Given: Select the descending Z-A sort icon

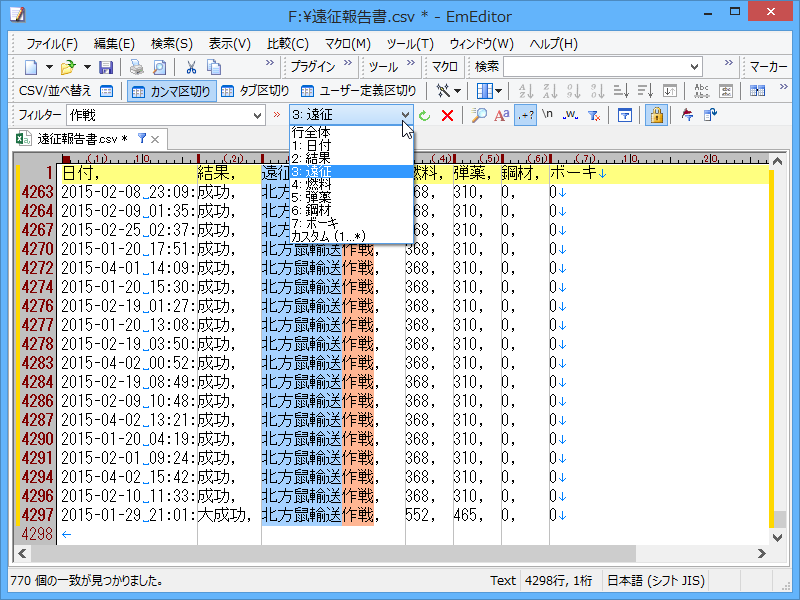Looking at the screenshot, I should click(x=551, y=90).
